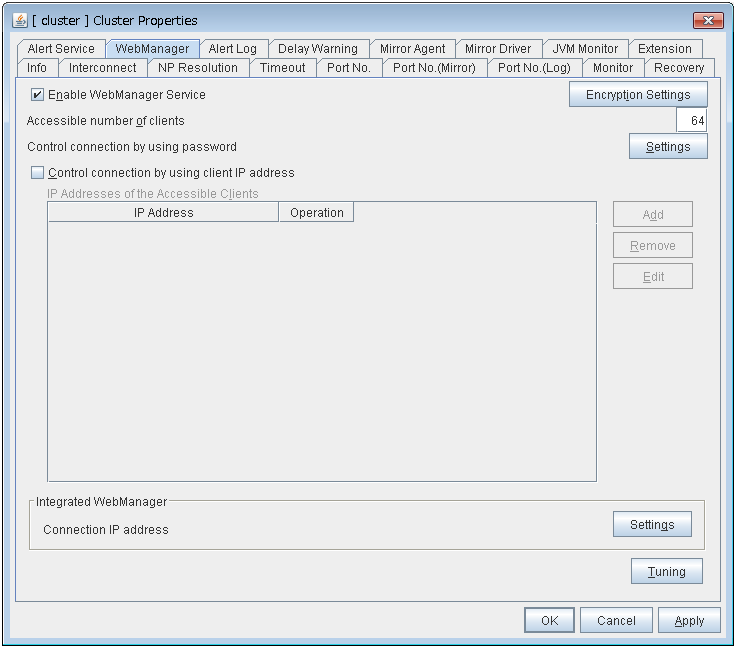The width and height of the screenshot is (736, 648).
Task: Open Integrated WebManager Settings button
Action: [652, 525]
